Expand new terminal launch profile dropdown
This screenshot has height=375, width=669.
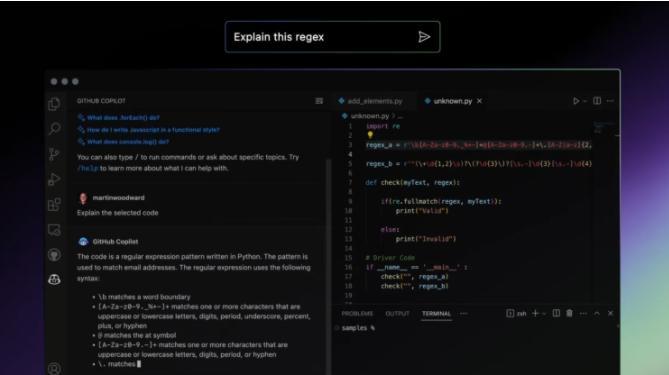[544, 314]
